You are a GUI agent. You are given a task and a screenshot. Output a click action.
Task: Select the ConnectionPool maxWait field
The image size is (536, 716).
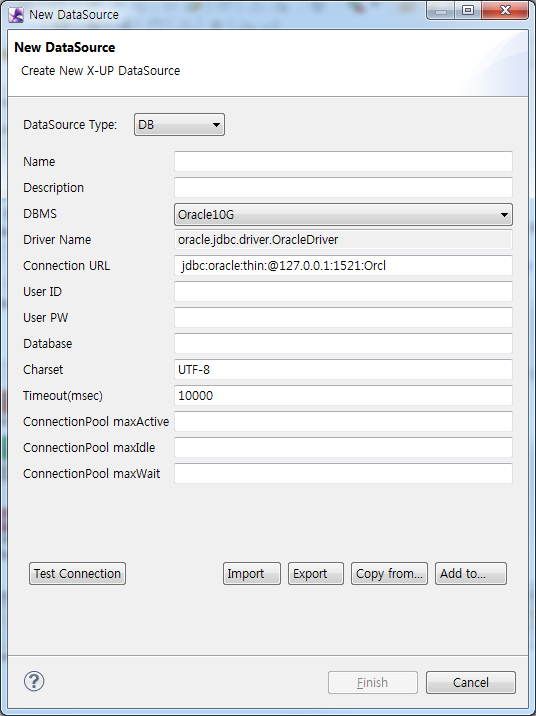[x=343, y=474]
